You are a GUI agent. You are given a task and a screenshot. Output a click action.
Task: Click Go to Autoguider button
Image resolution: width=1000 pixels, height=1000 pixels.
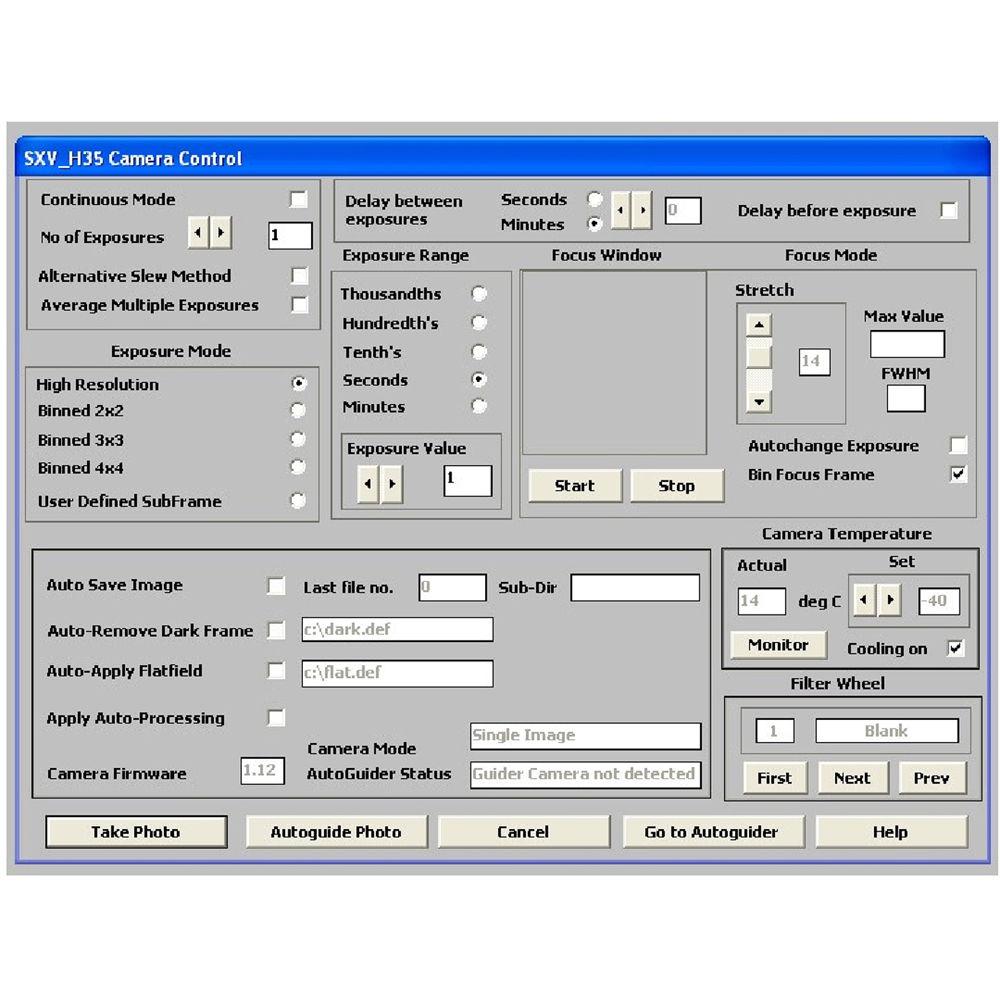click(x=710, y=832)
